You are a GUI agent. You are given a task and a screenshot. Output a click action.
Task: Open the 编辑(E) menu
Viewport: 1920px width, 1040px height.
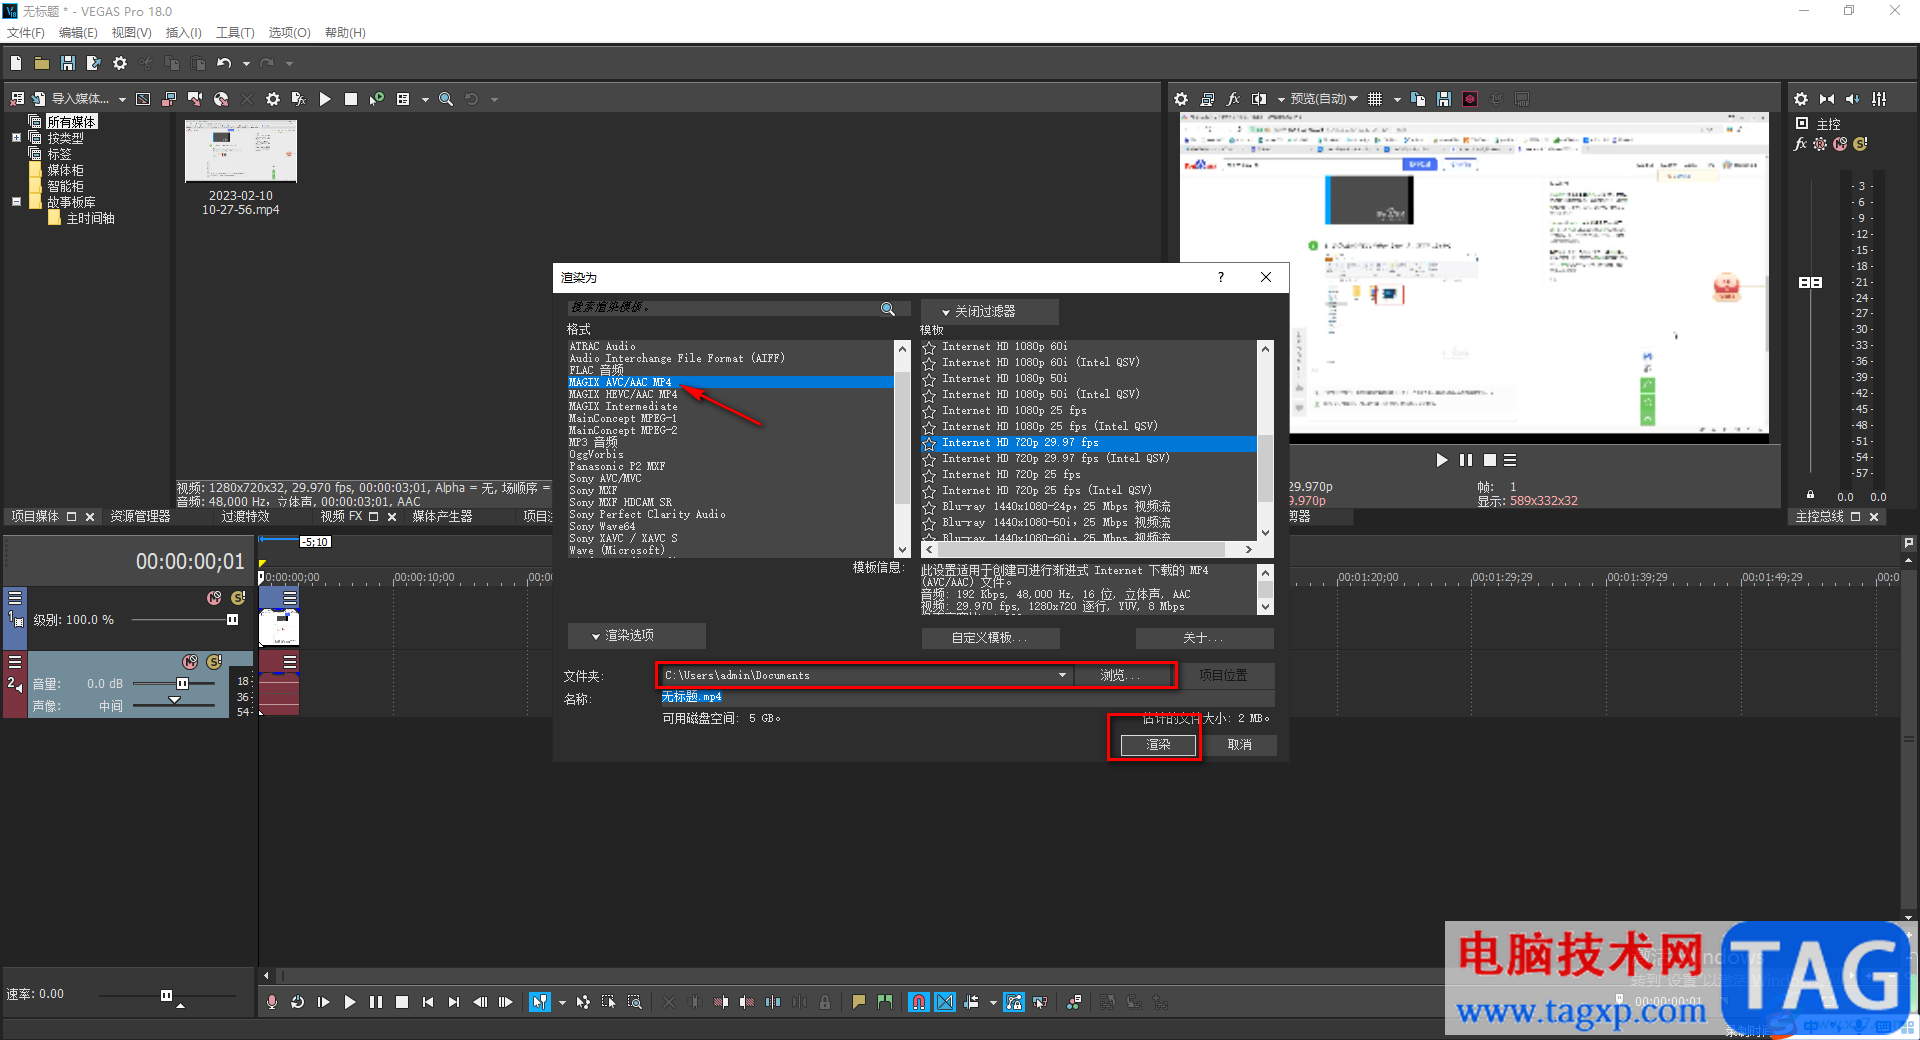click(x=78, y=33)
